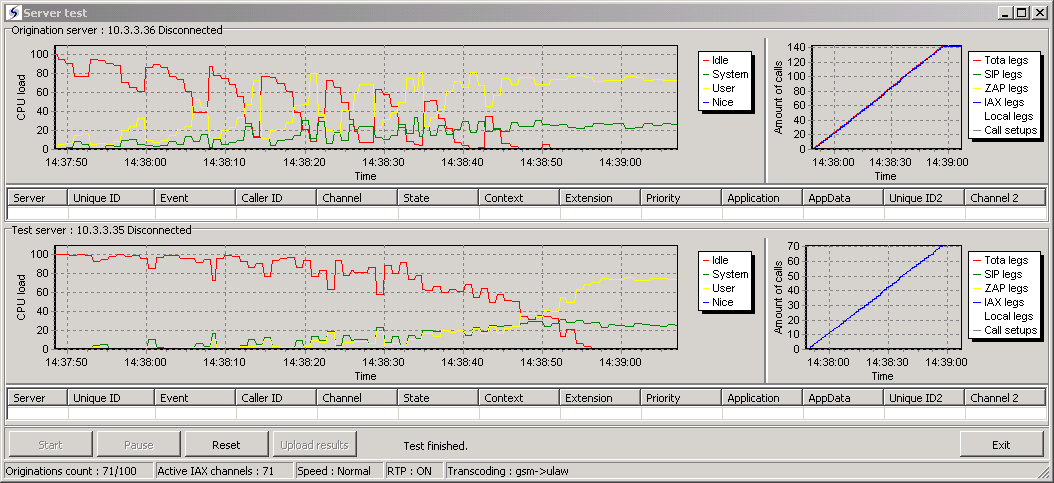Select Unique ID header in Test server table

point(112,398)
